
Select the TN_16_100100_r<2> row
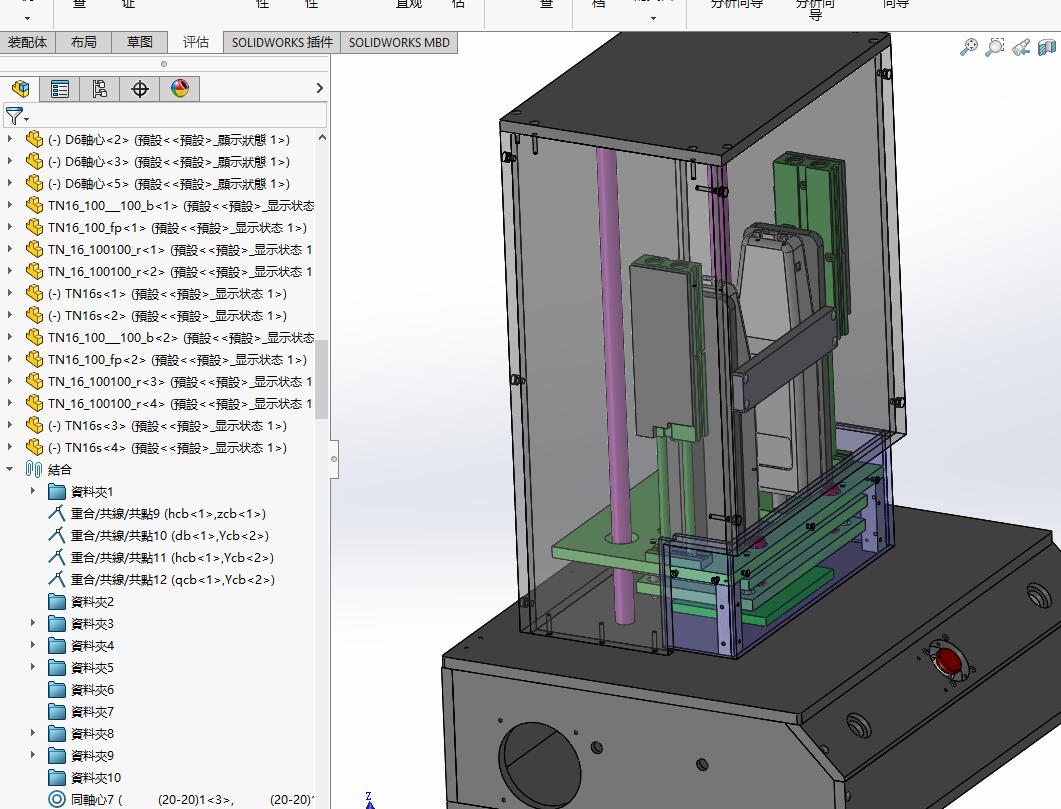pos(180,271)
